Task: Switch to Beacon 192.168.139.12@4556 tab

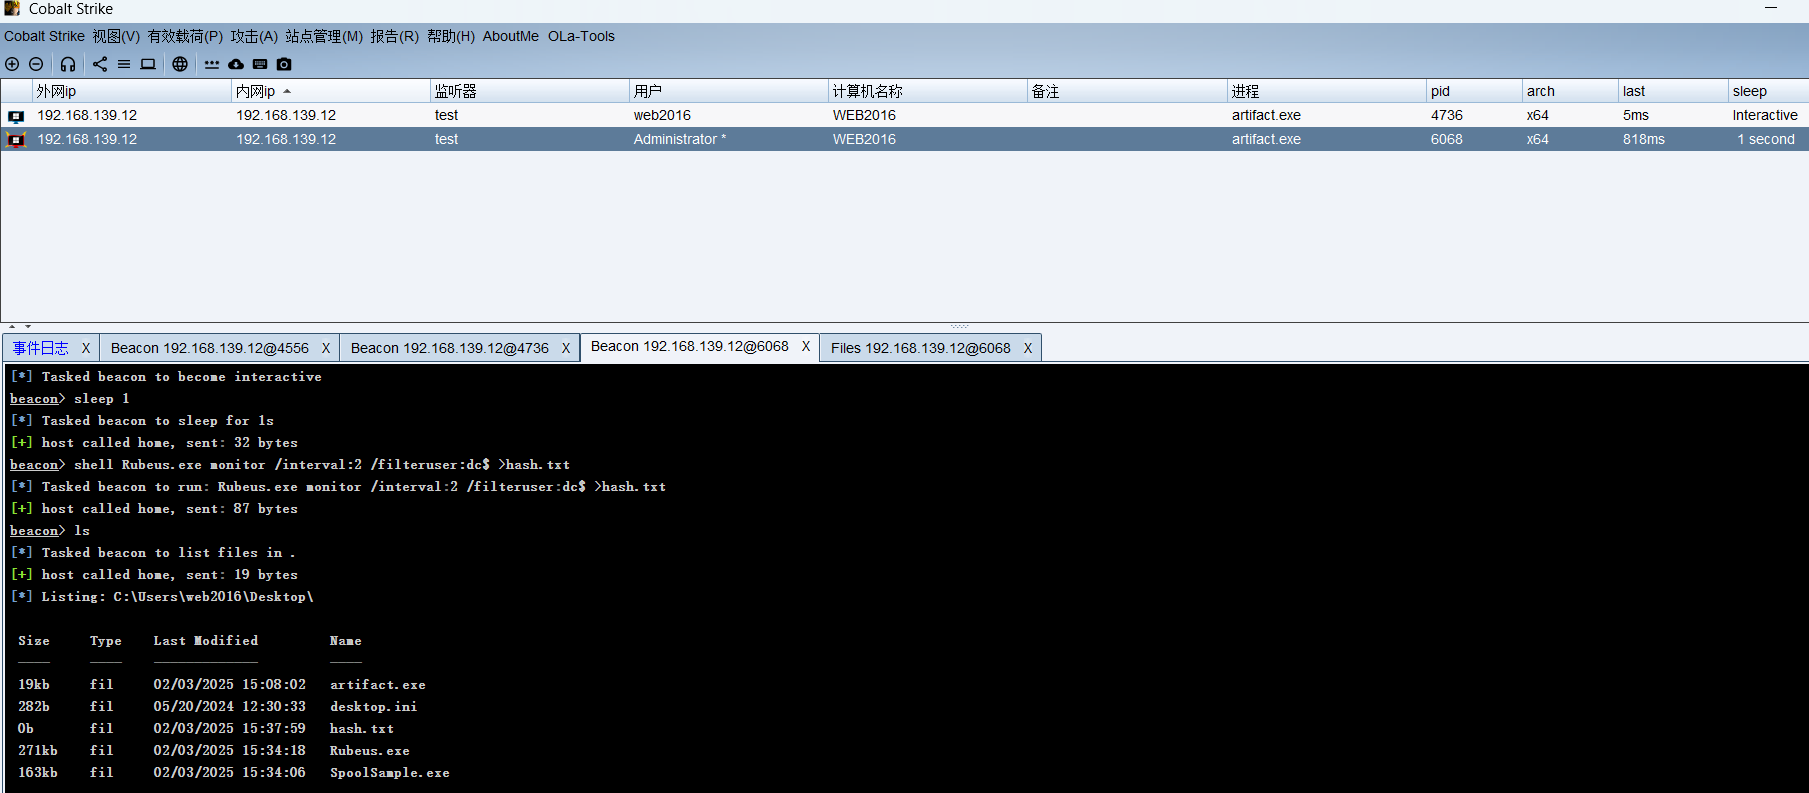Action: [x=210, y=348]
